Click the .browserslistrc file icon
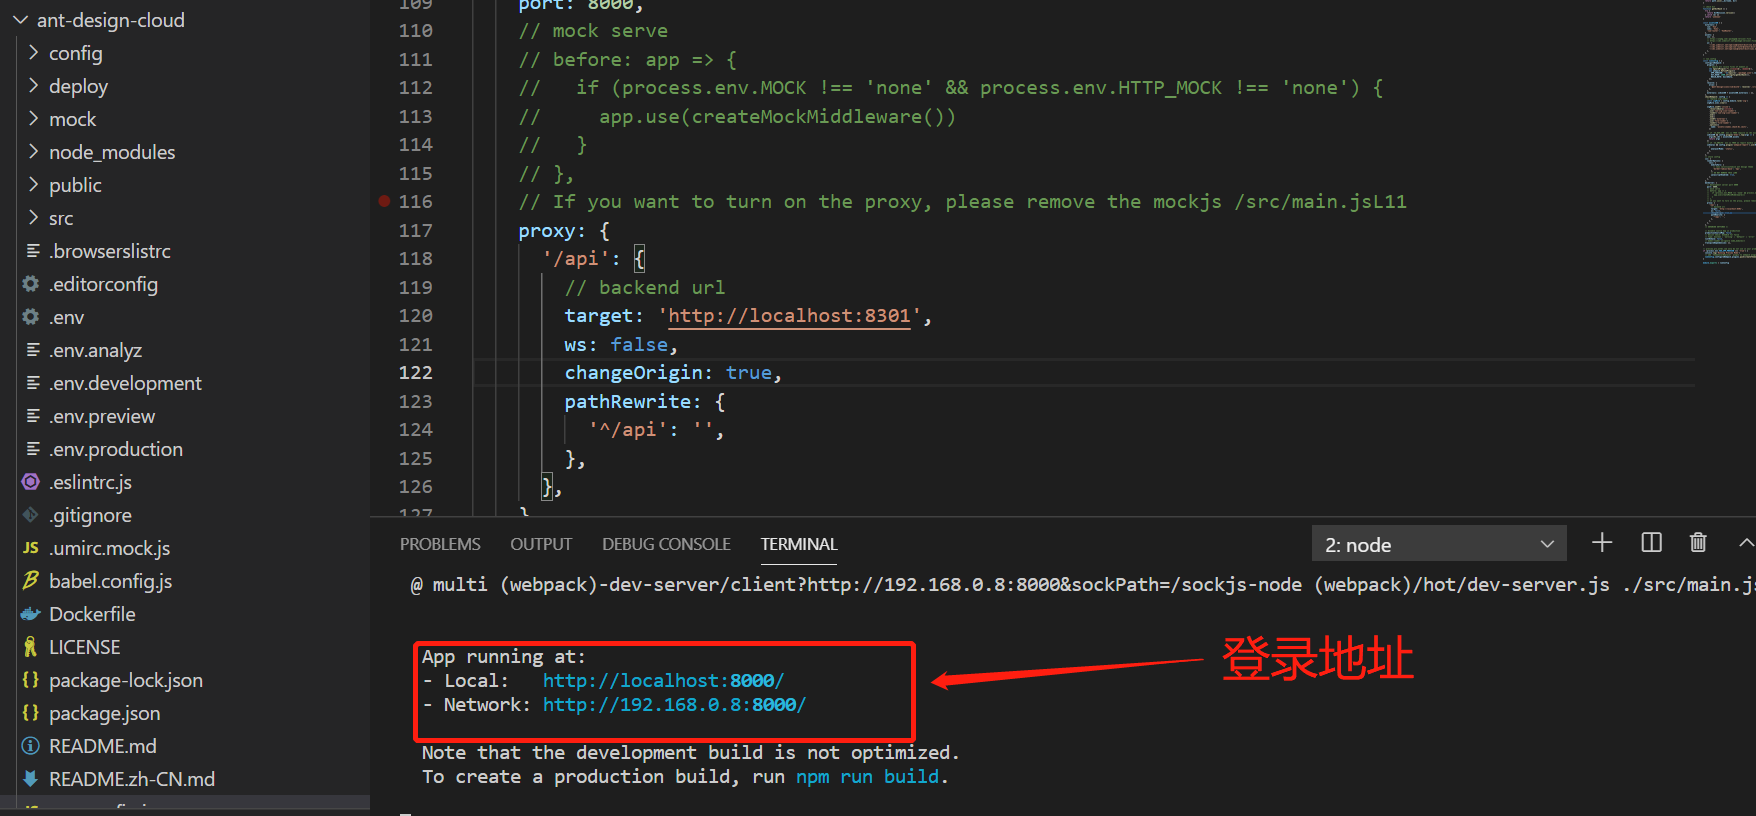Viewport: 1756px width, 816px height. pos(33,251)
